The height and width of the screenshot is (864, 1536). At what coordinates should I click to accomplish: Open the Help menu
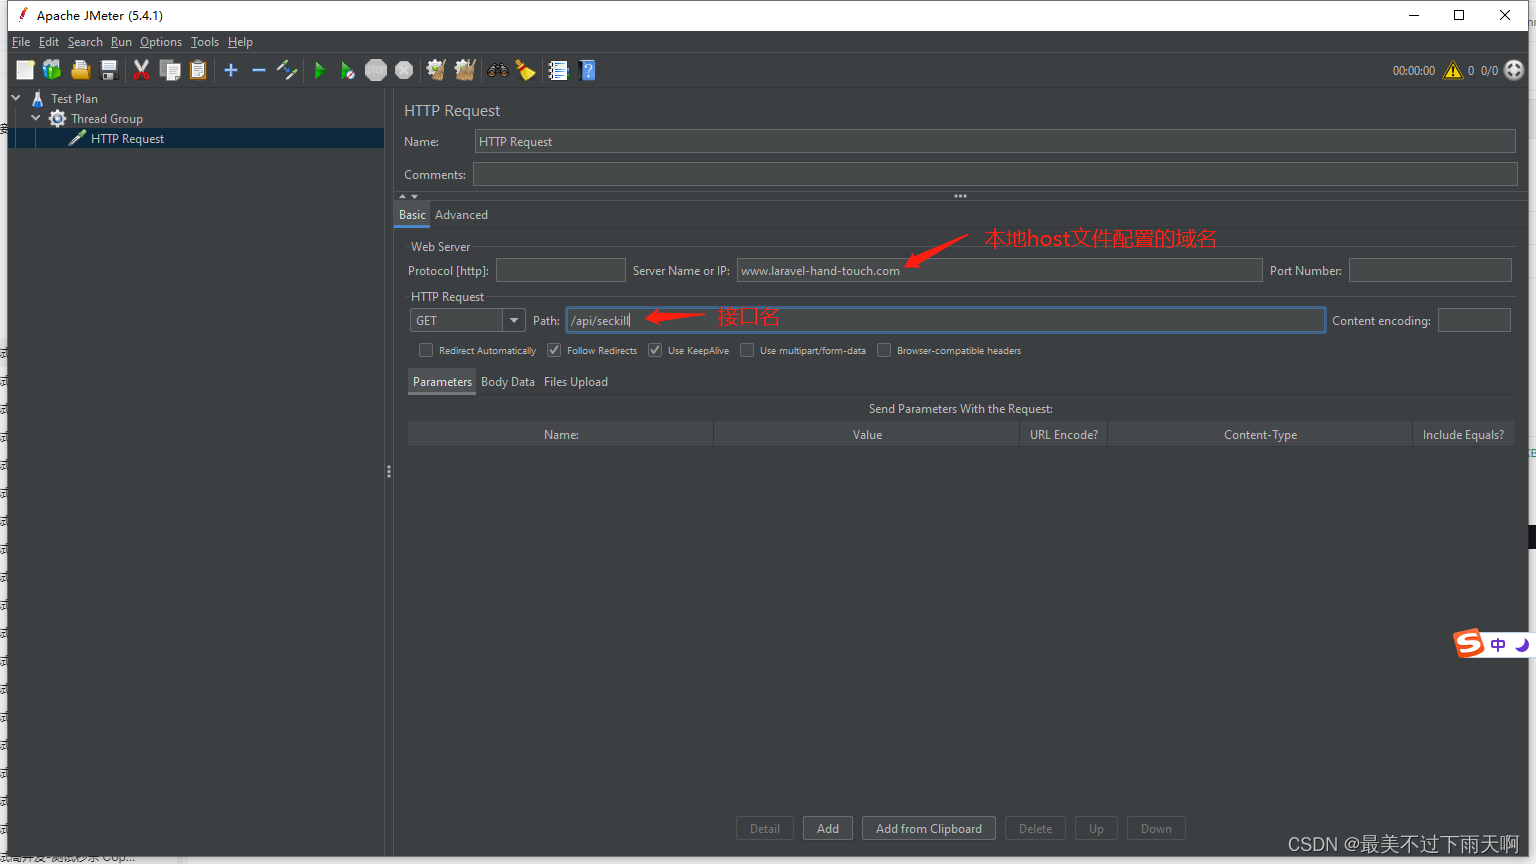[240, 42]
